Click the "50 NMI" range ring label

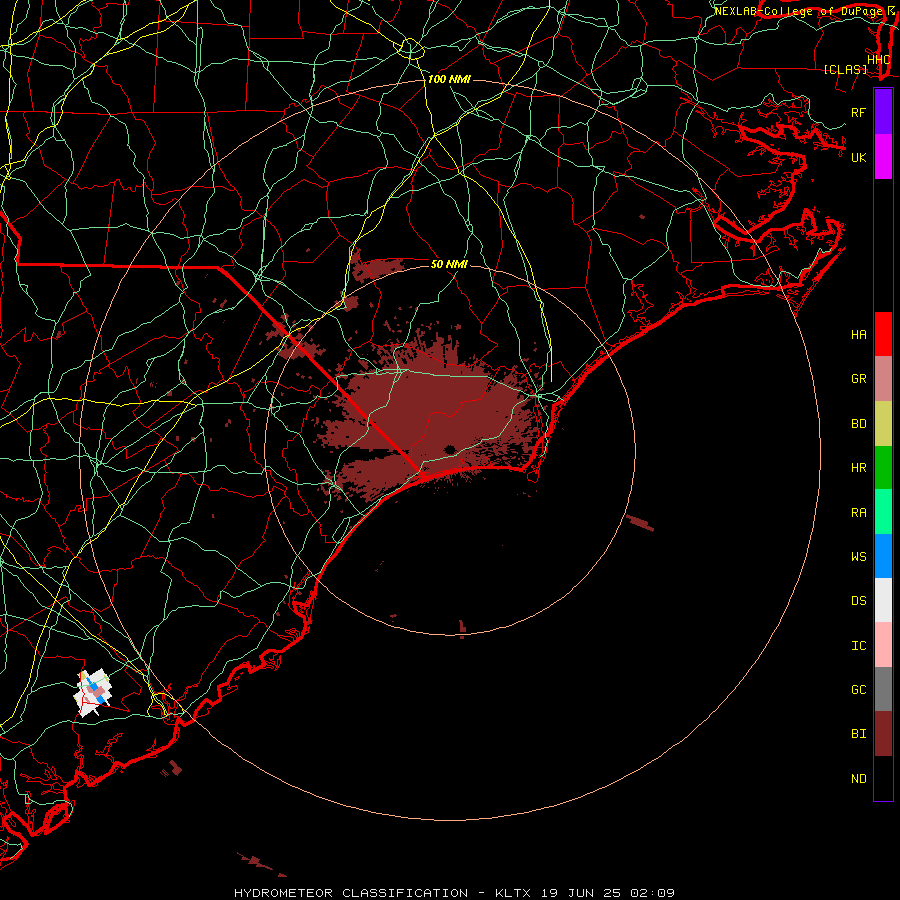pos(449,264)
